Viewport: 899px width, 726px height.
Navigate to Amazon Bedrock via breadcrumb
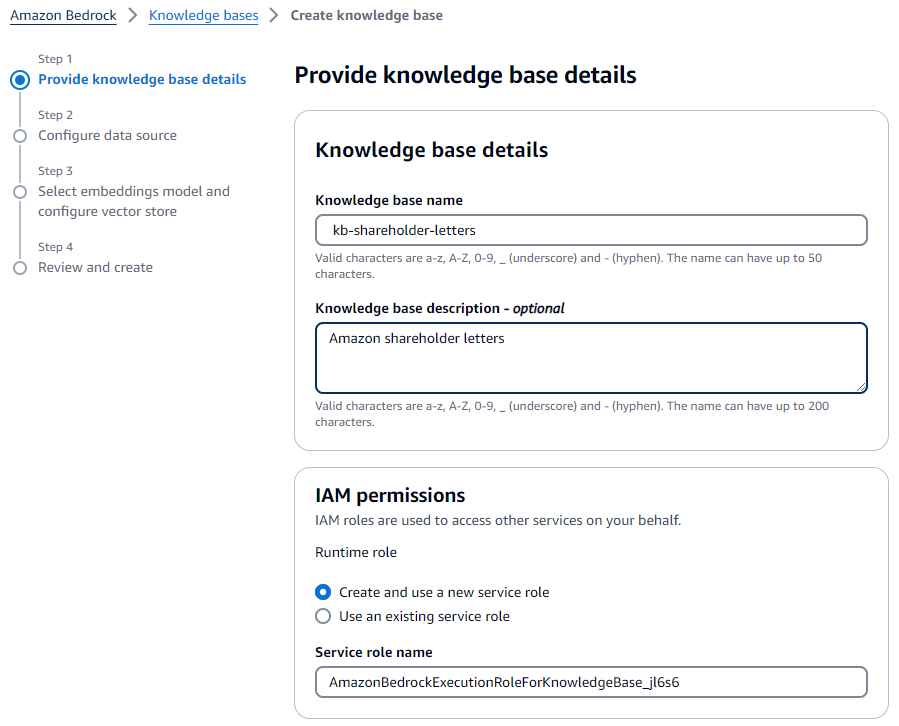tap(63, 15)
